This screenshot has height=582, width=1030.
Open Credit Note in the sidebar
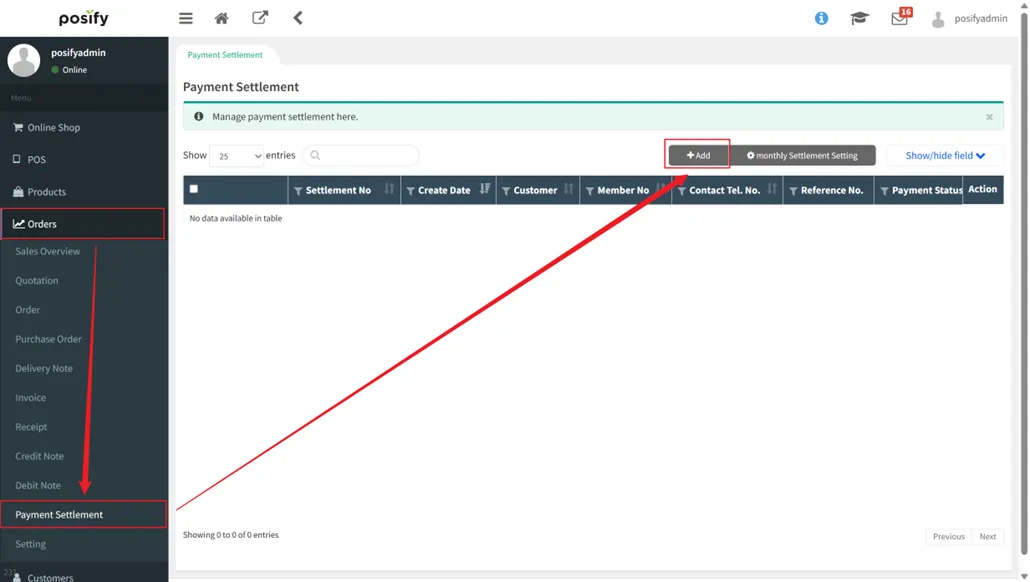click(39, 456)
